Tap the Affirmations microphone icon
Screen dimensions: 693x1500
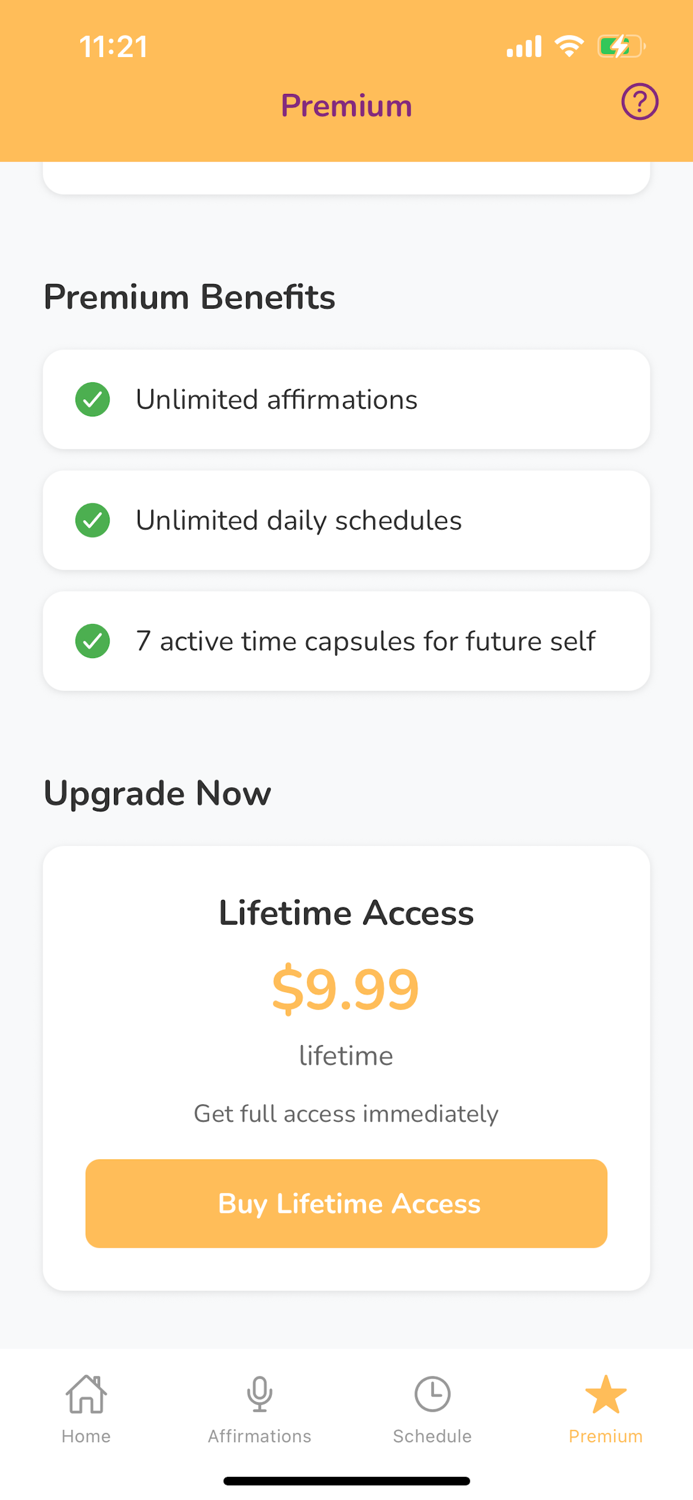[x=259, y=1392]
